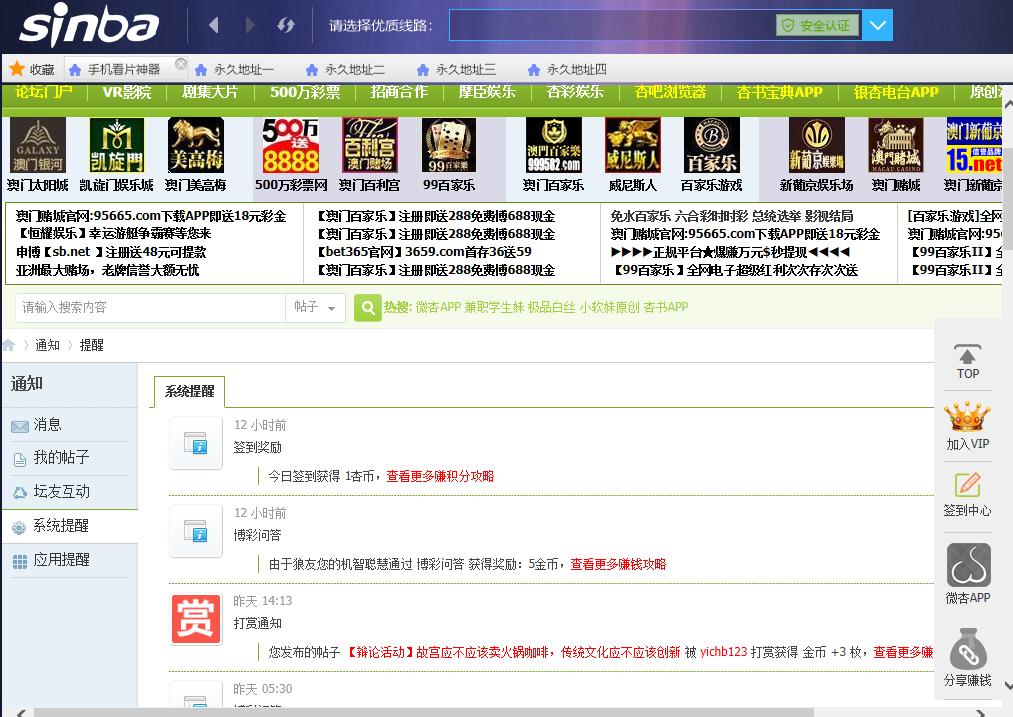
Task: Go forward with the forward arrow
Action: (x=250, y=25)
